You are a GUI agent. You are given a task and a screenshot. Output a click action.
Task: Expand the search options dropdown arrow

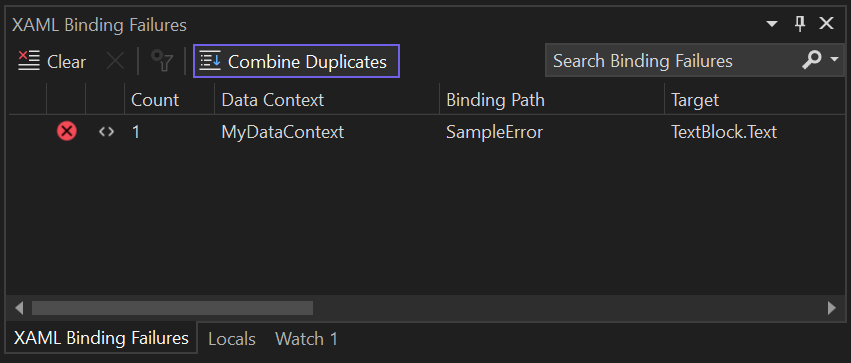(834, 59)
